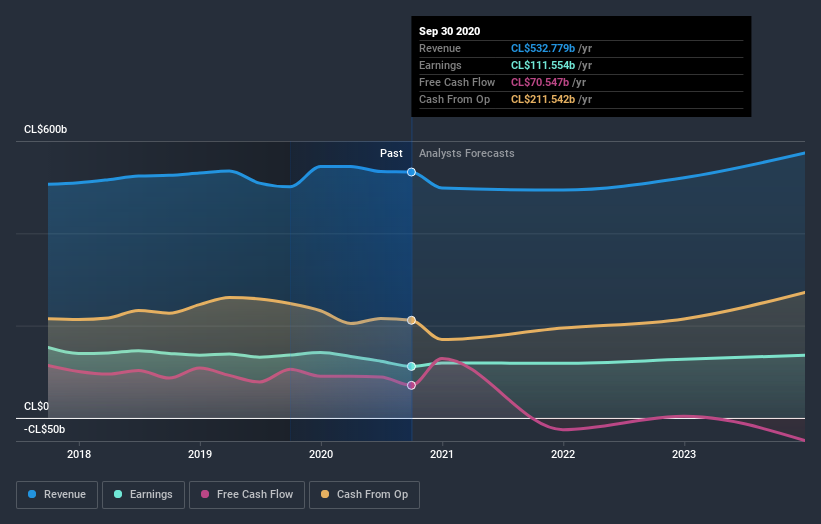The width and height of the screenshot is (821, 524).
Task: Click the CL$70.547b free cash flow value
Action: tap(540, 82)
